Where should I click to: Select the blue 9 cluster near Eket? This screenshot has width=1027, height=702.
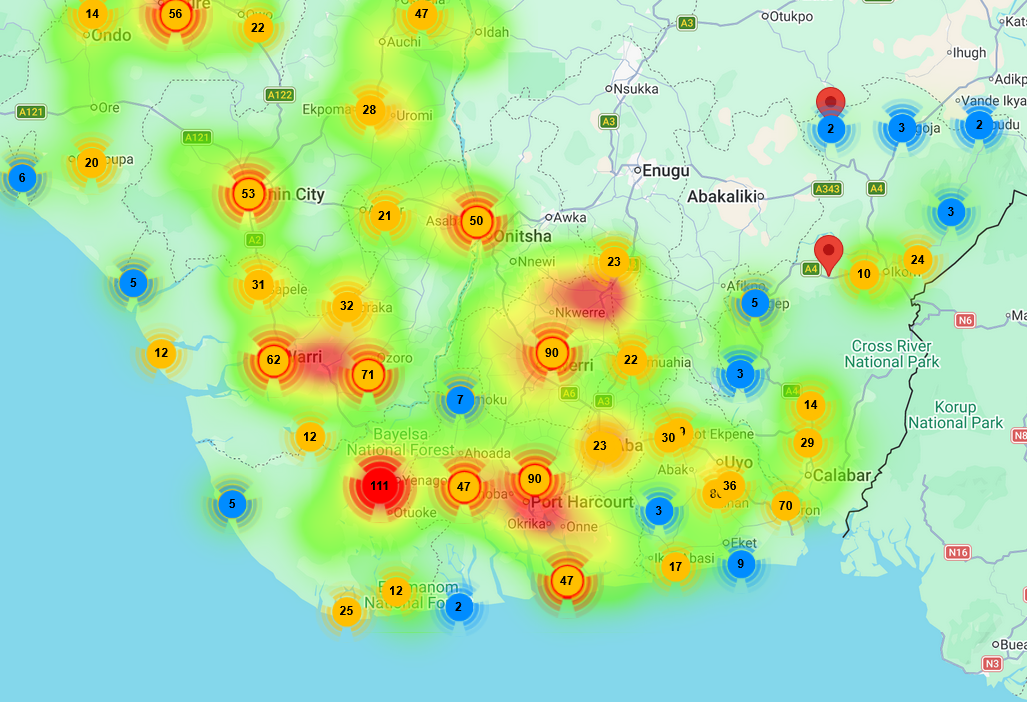tap(741, 564)
